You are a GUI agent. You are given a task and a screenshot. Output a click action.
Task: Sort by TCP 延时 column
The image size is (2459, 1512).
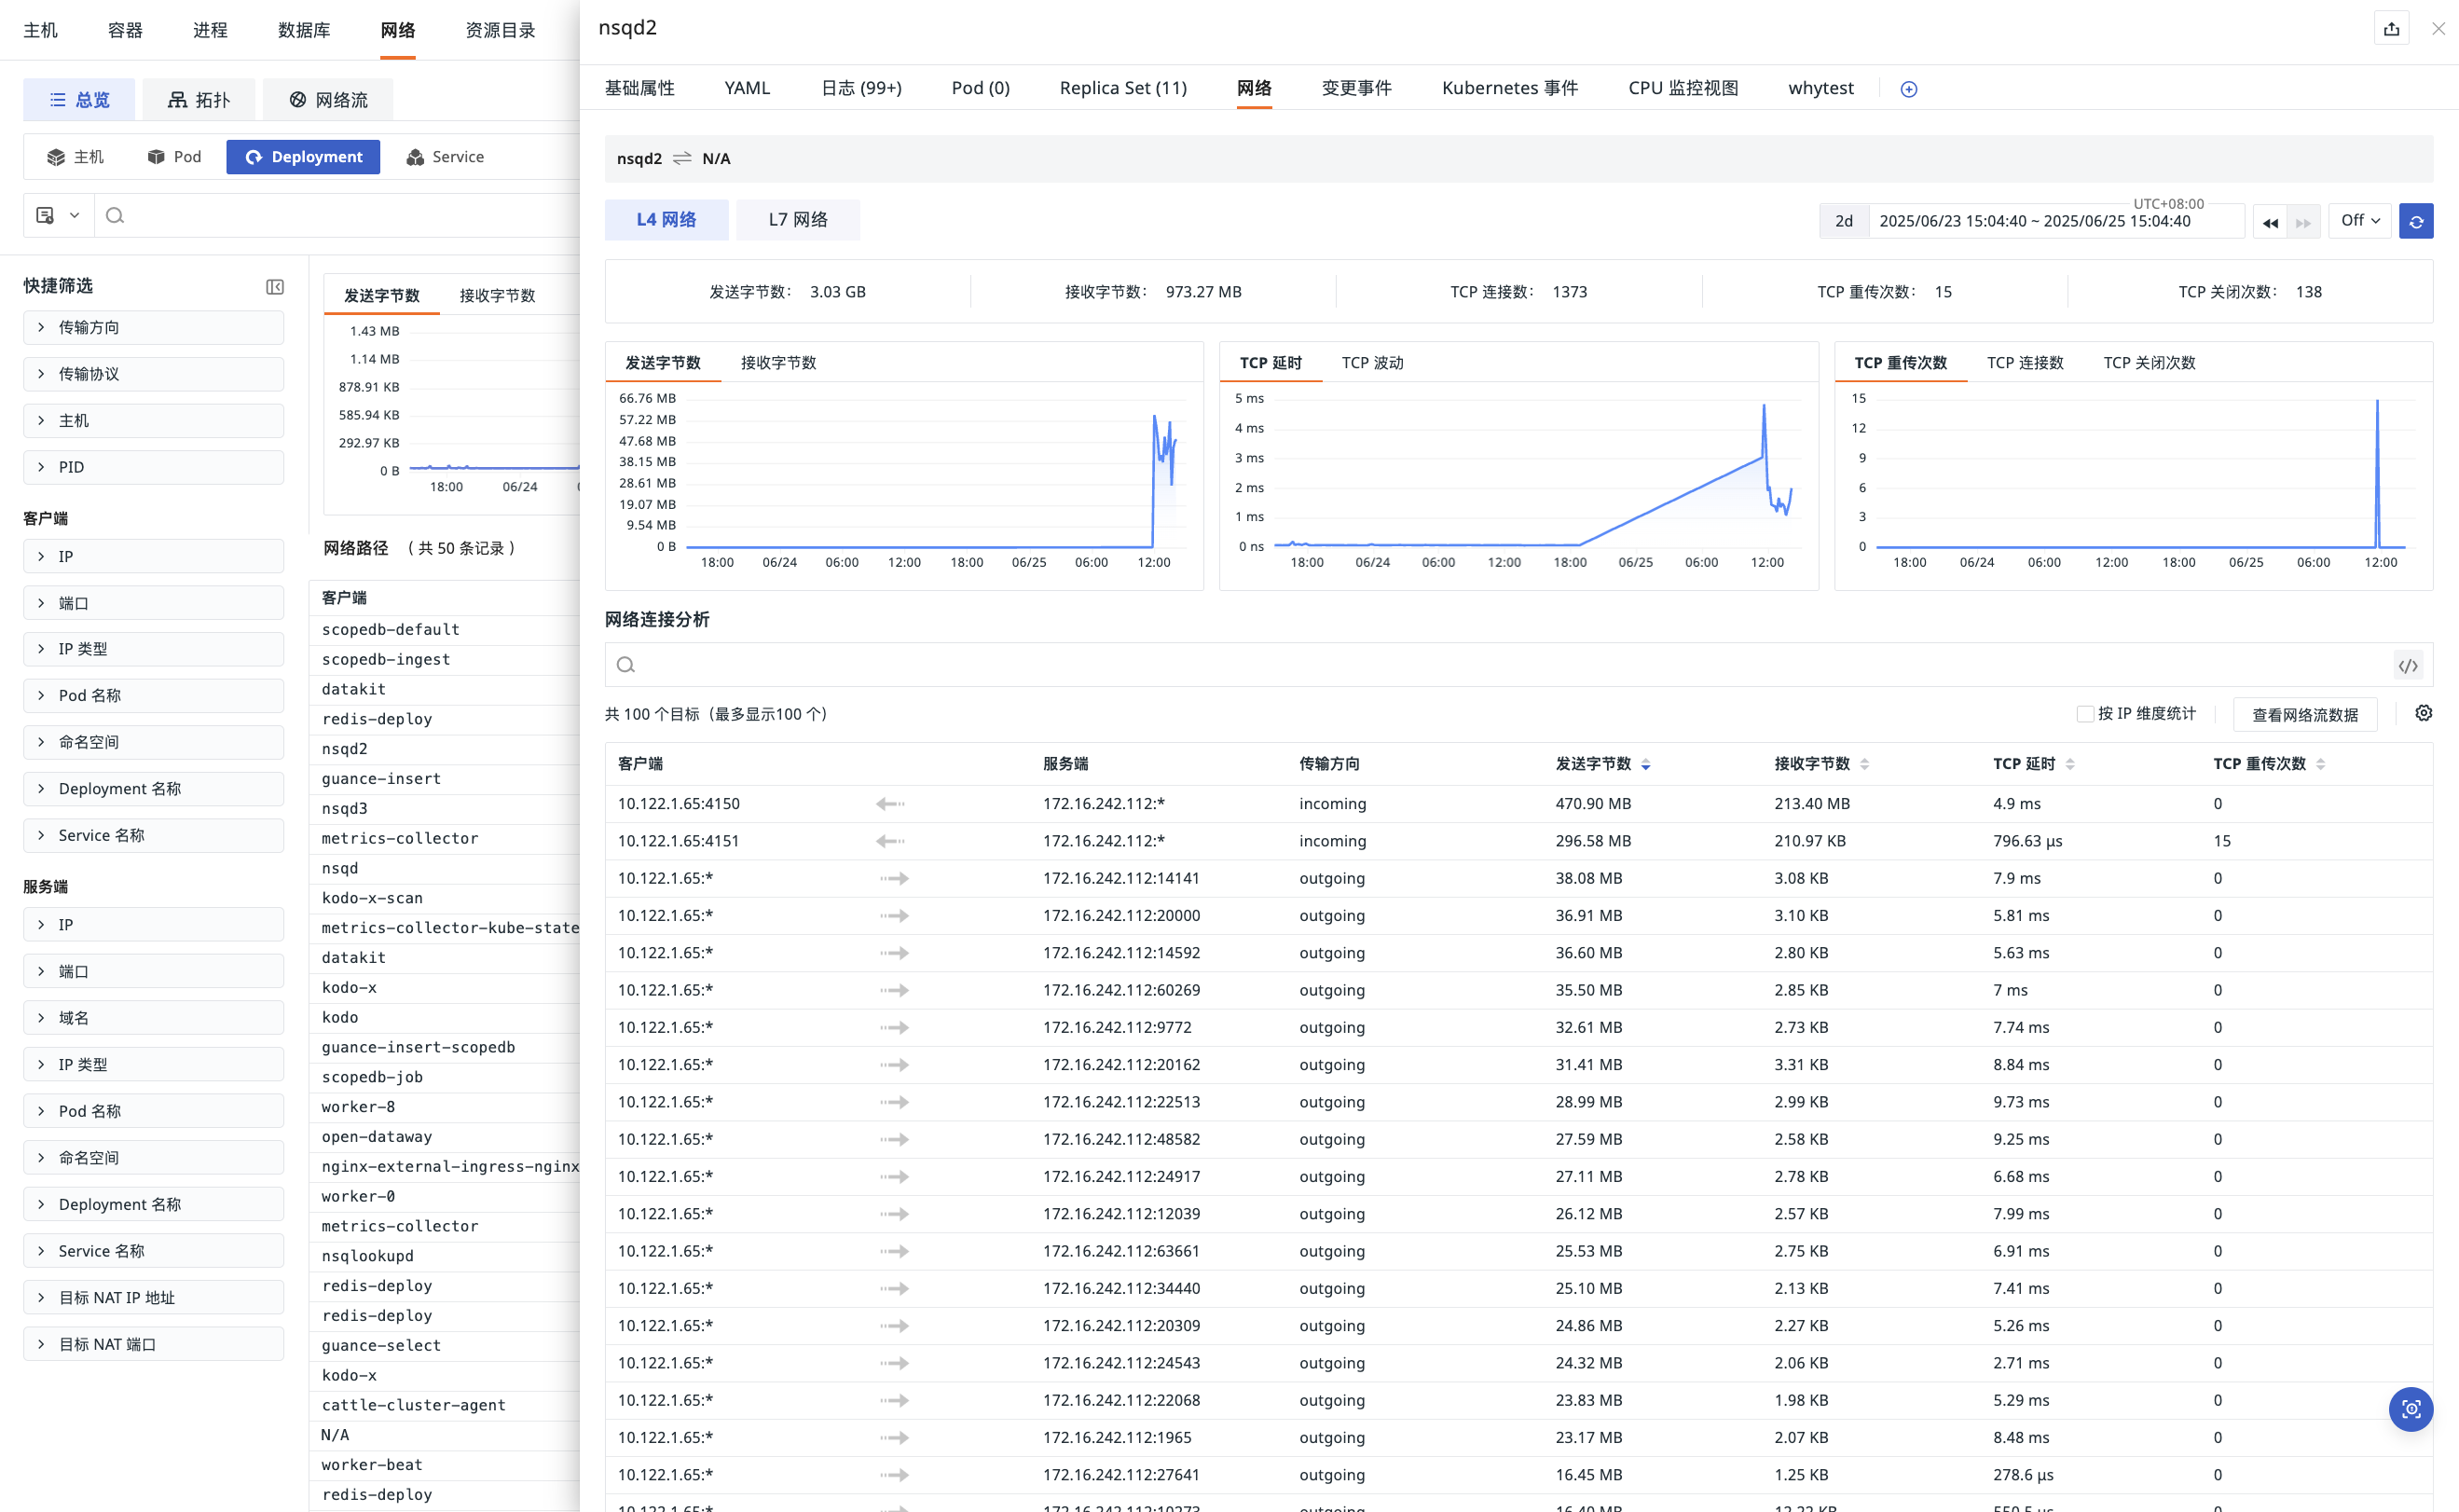[2069, 764]
